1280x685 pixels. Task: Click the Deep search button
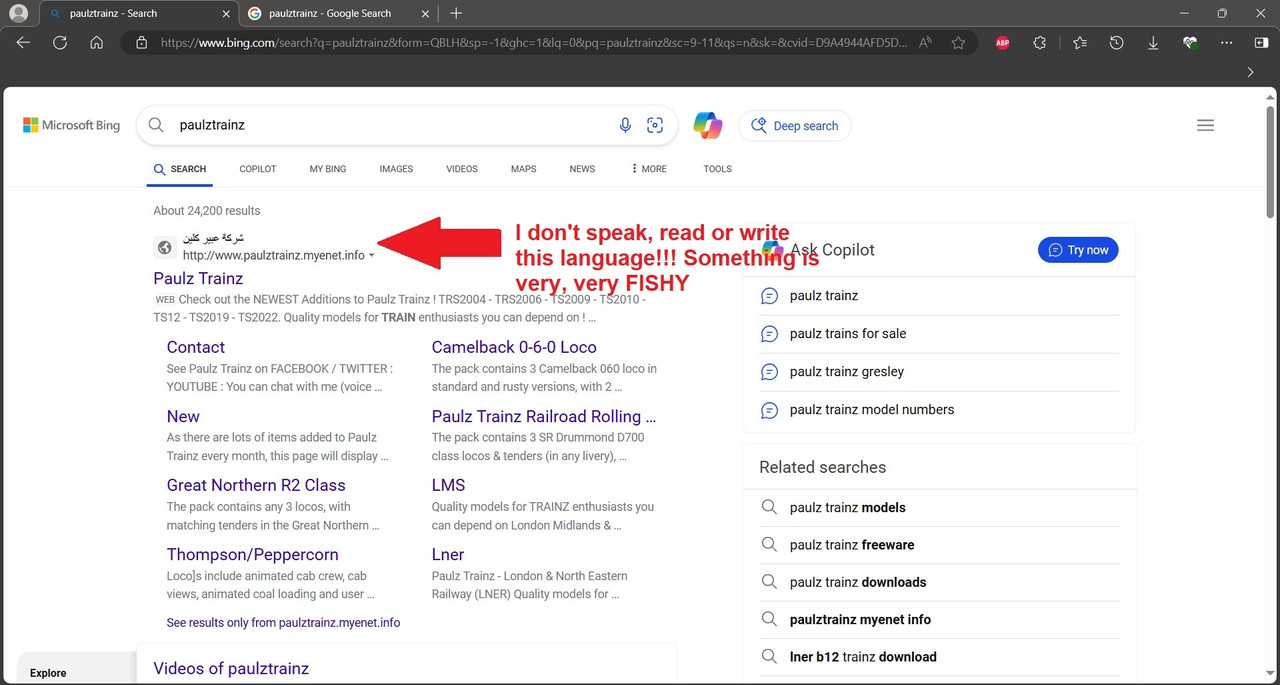[x=795, y=126]
